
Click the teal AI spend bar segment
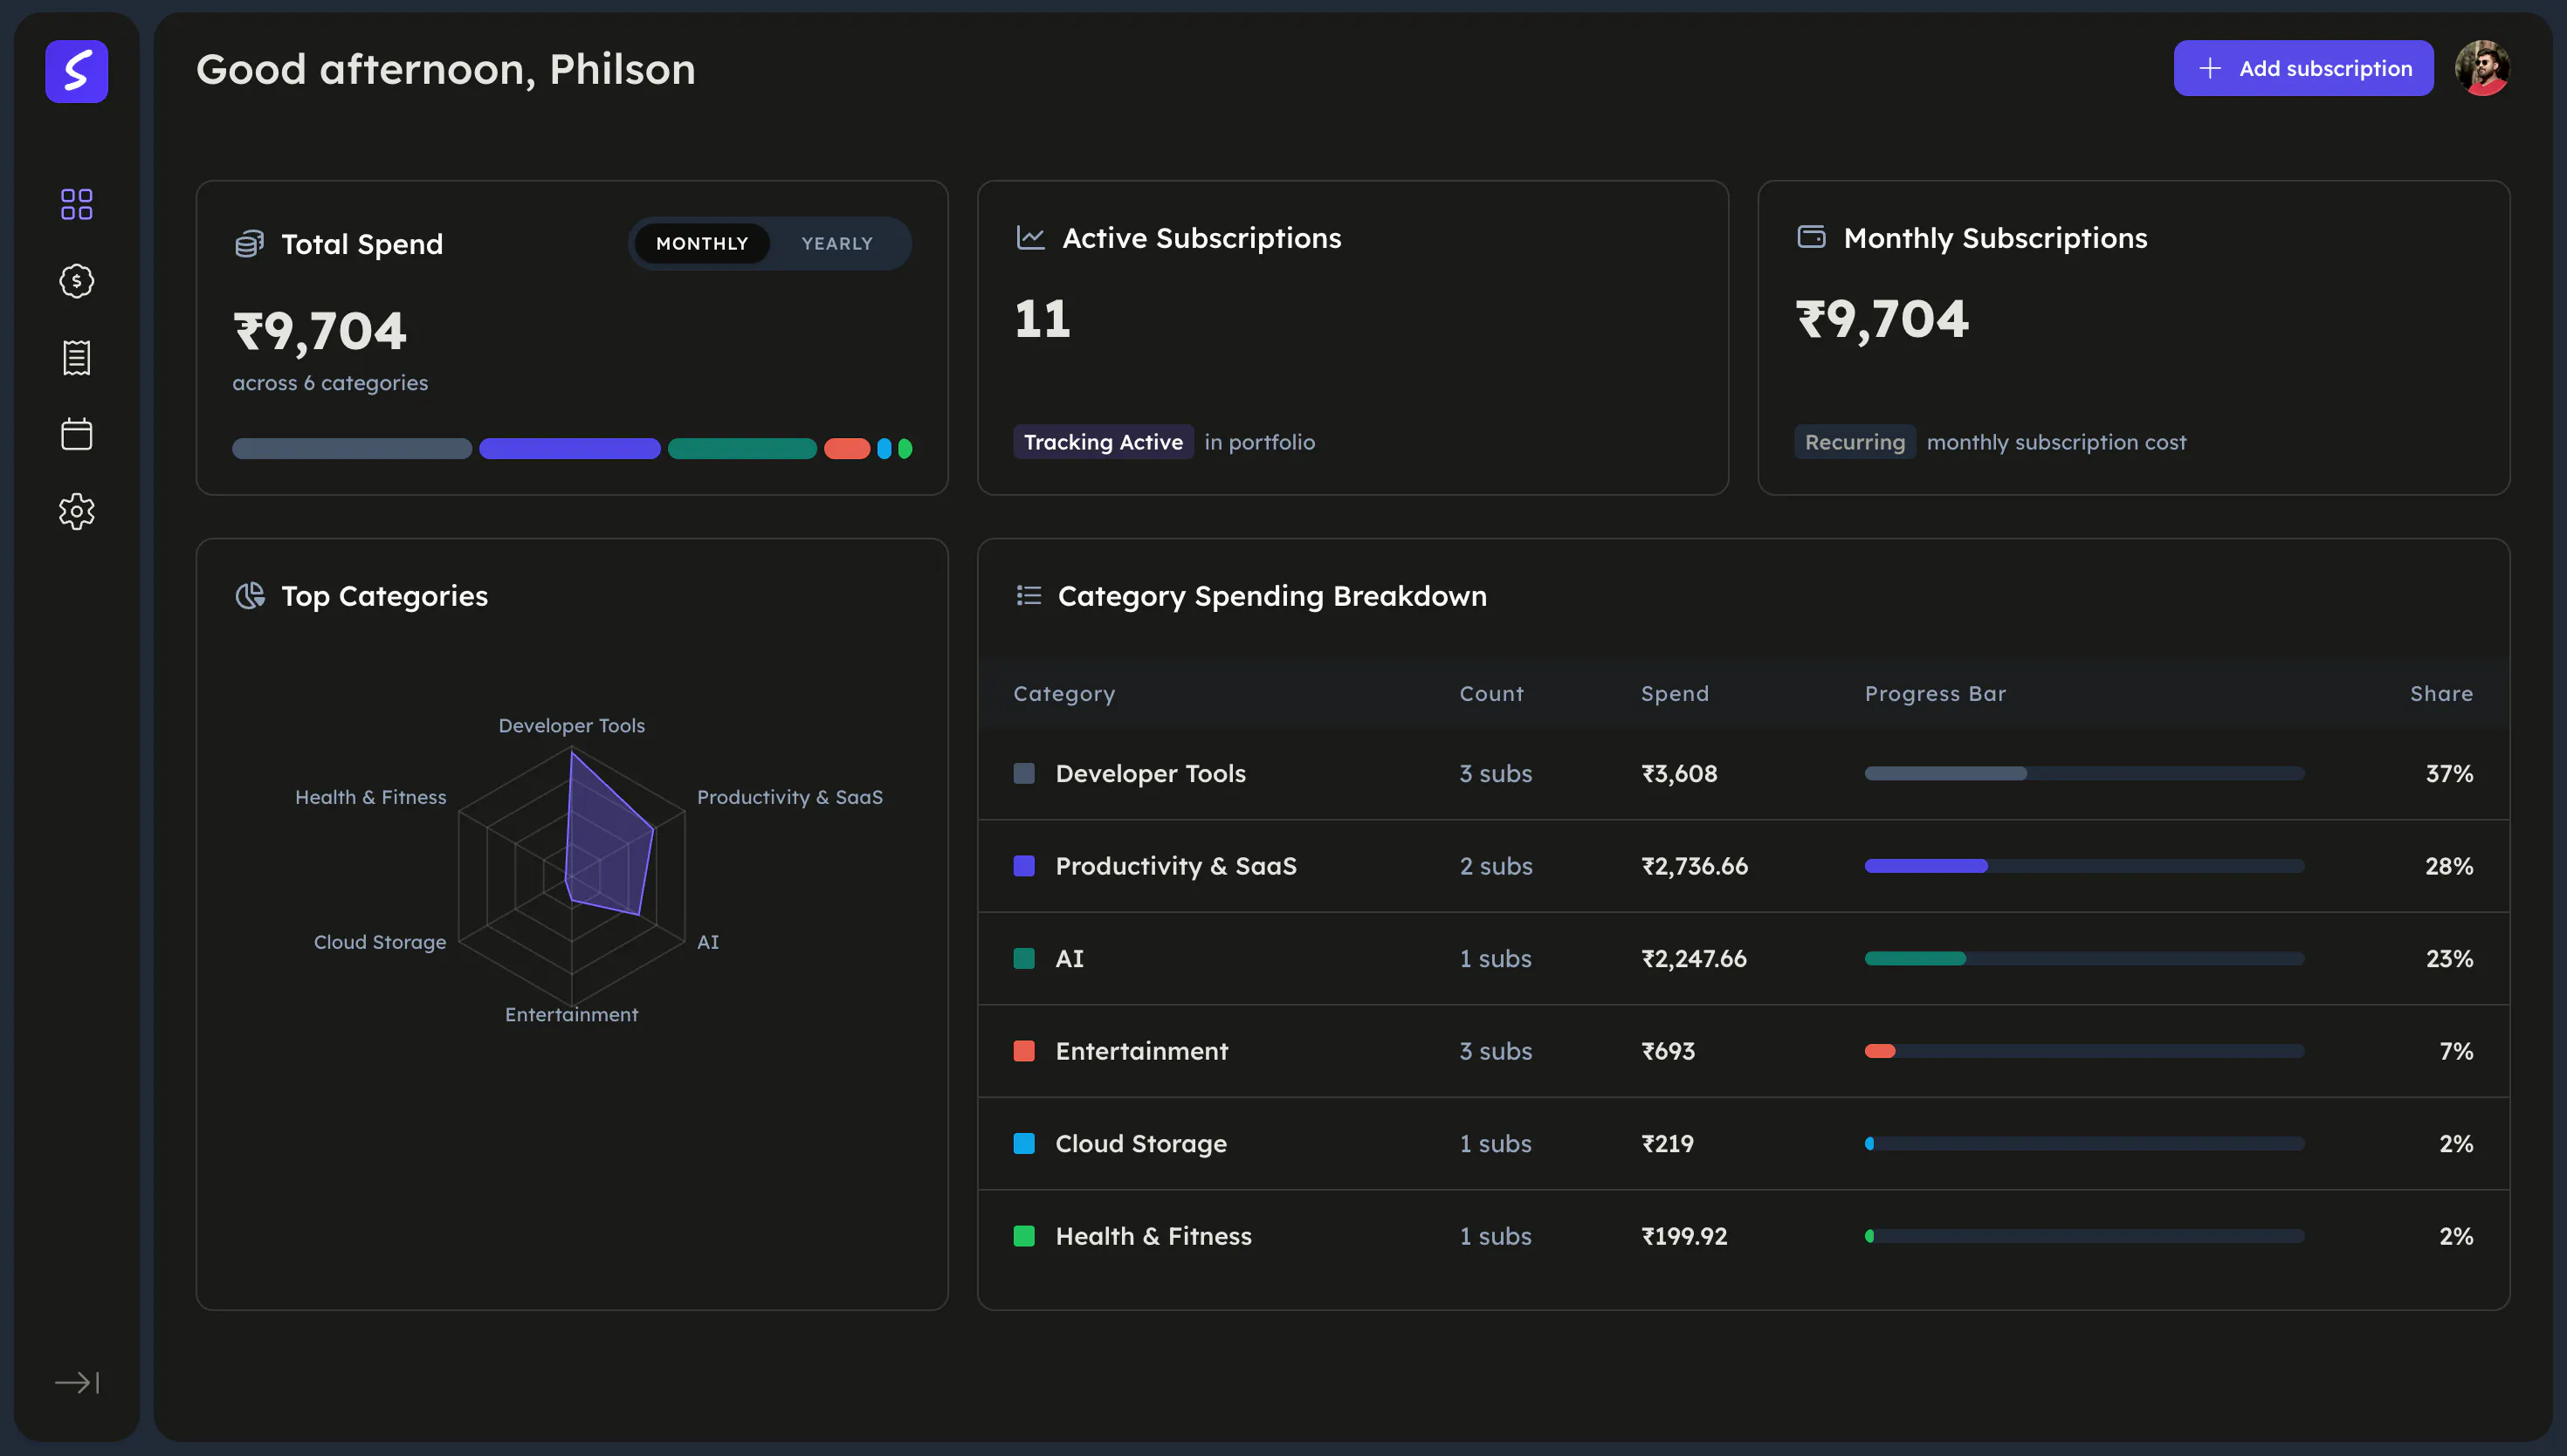click(742, 449)
